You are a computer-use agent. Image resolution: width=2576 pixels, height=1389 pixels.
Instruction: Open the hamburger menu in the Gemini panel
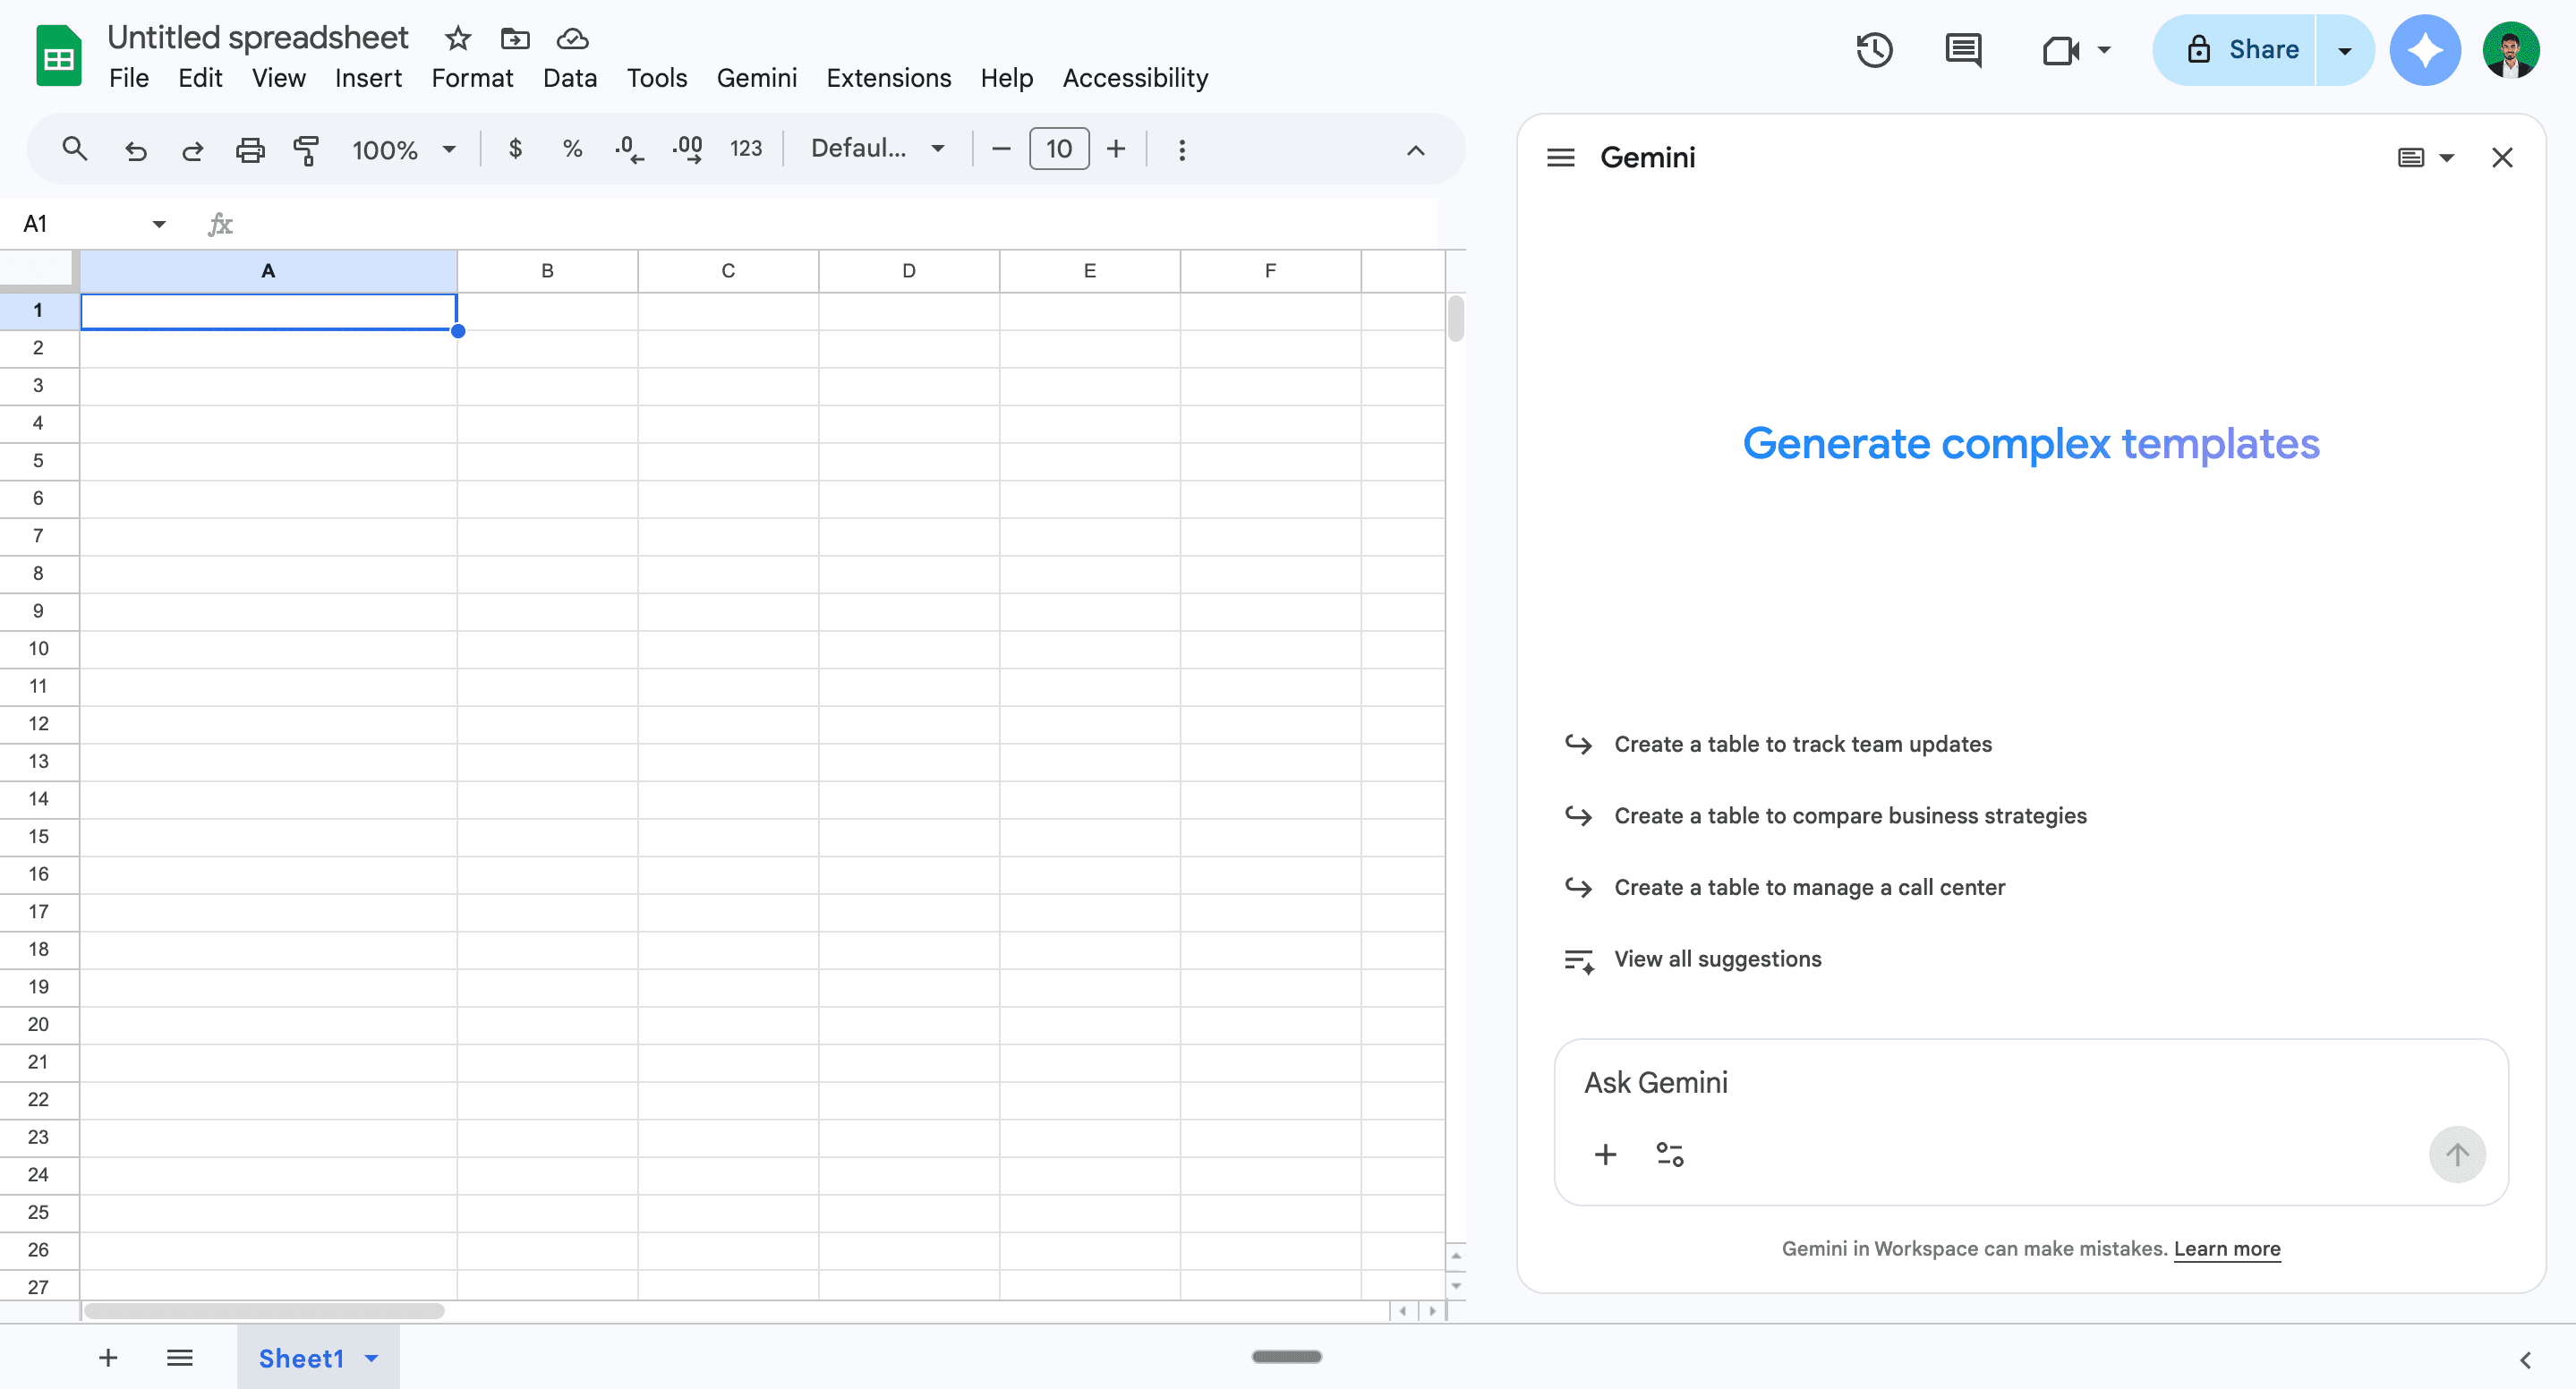tap(1560, 157)
